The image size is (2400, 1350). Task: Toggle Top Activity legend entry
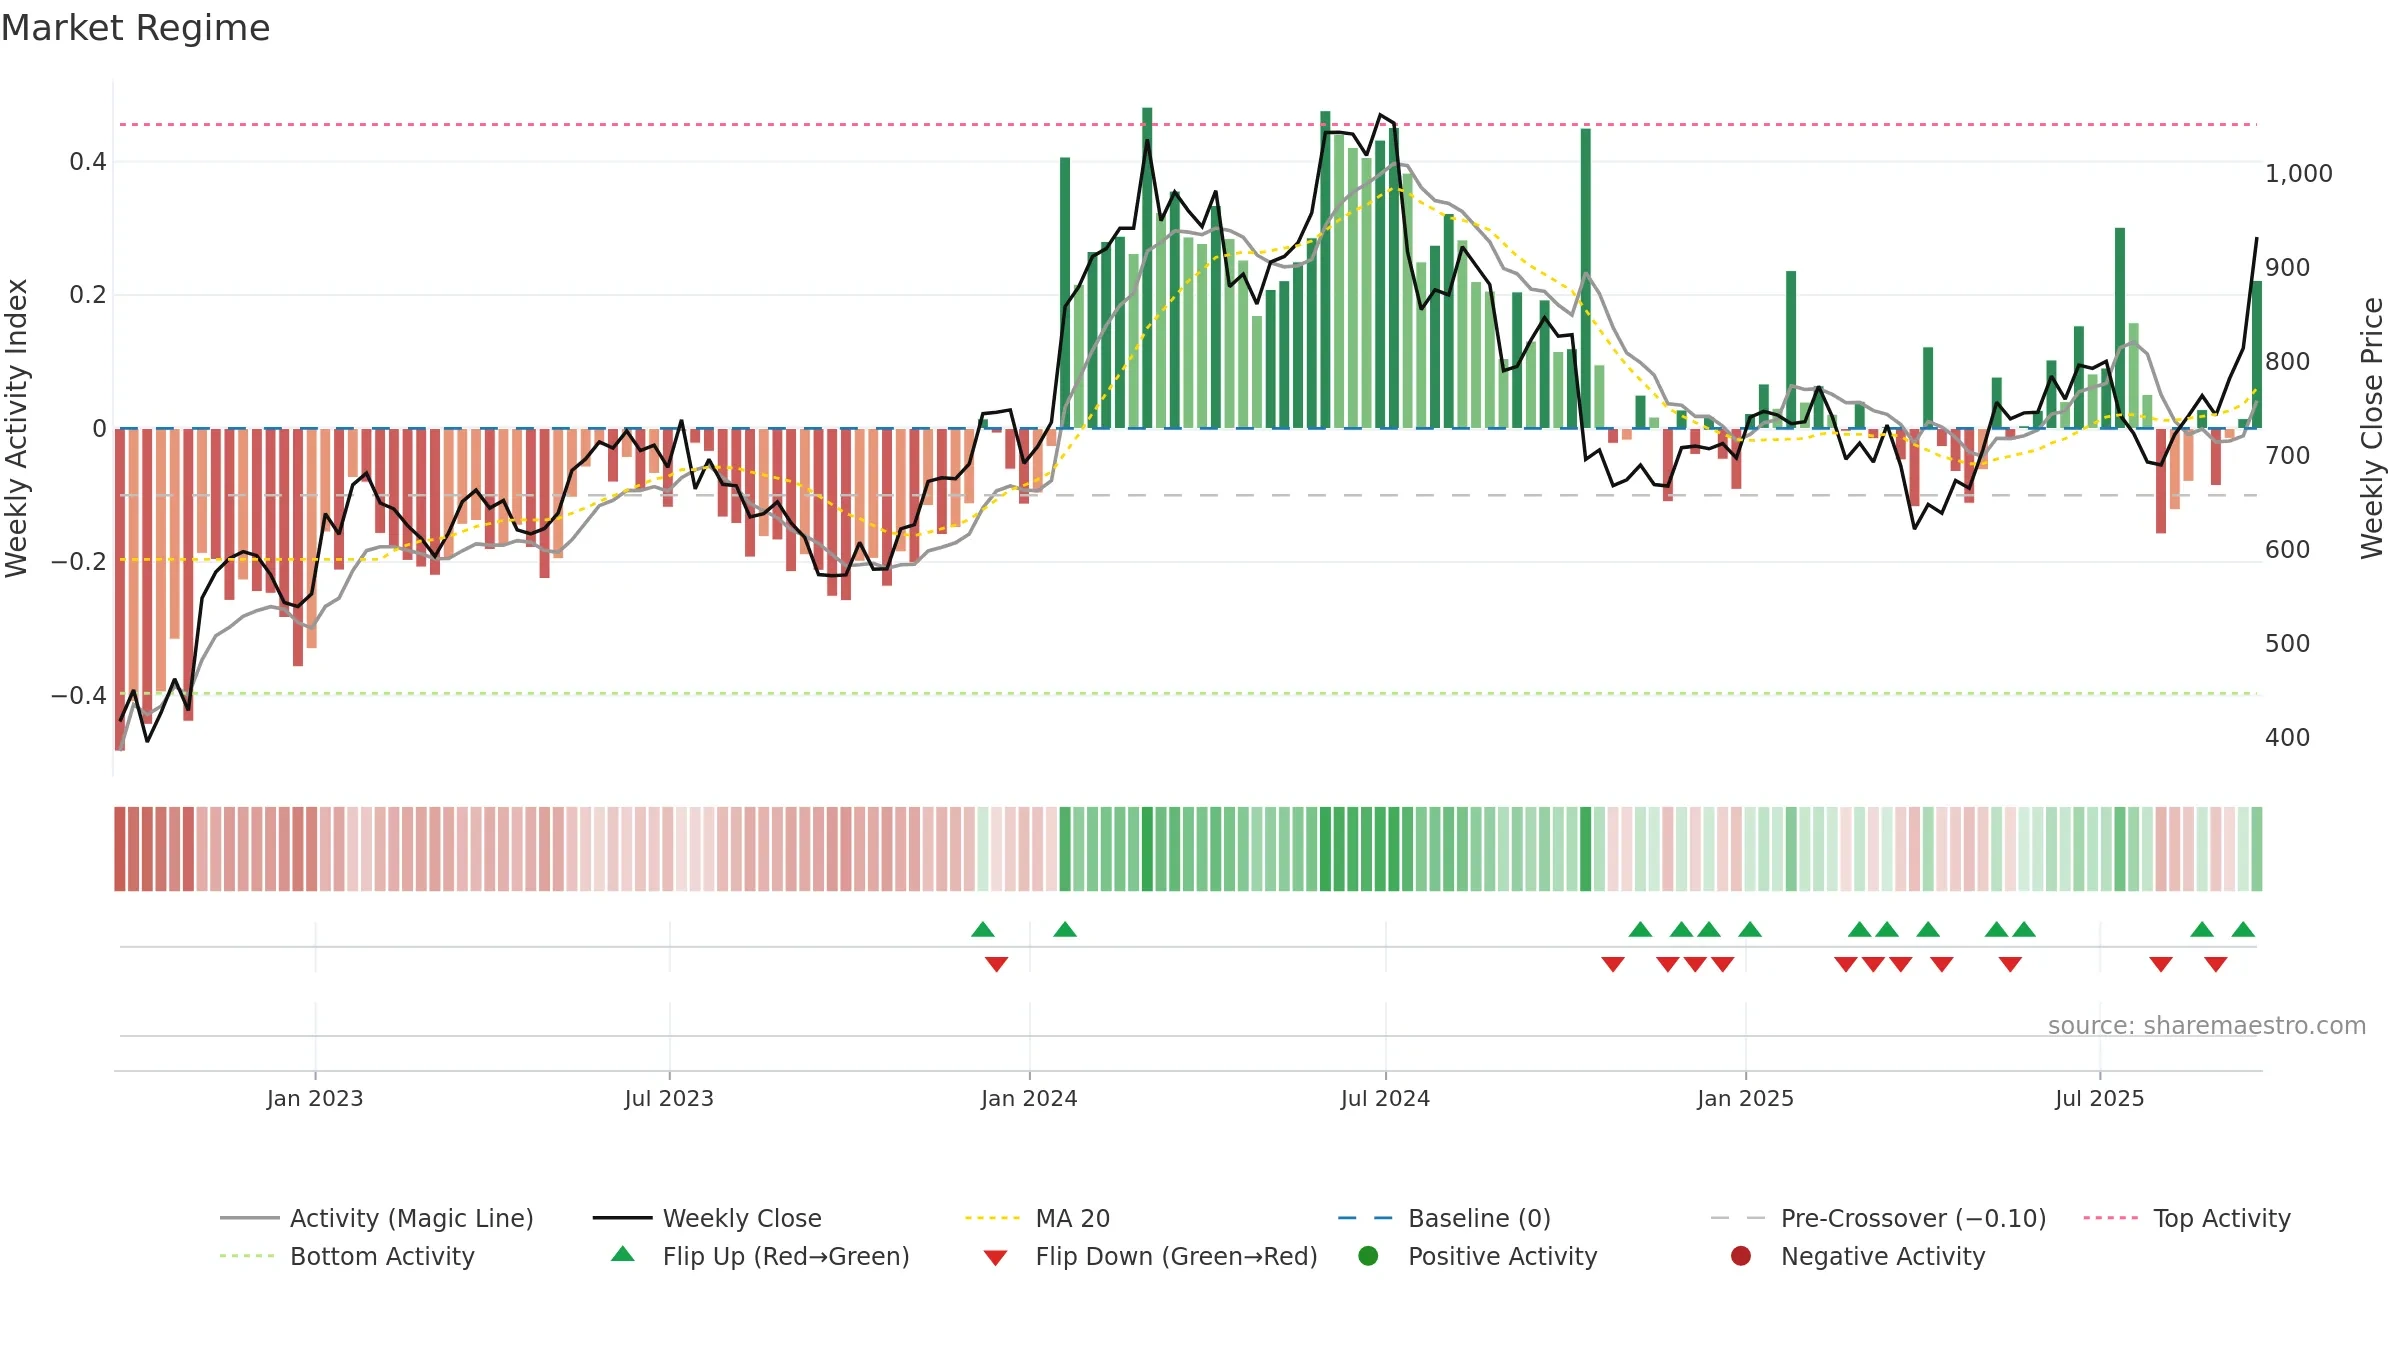(2186, 1218)
